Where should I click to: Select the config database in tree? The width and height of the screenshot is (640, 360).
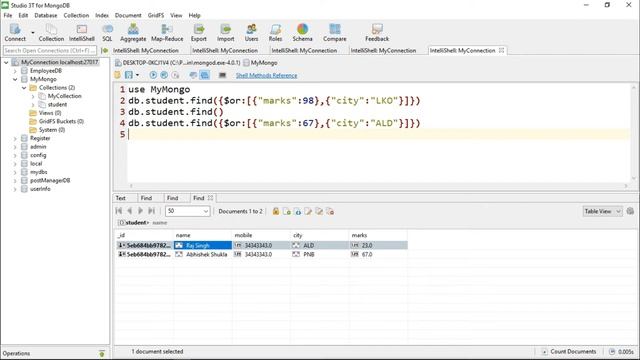coord(38,155)
